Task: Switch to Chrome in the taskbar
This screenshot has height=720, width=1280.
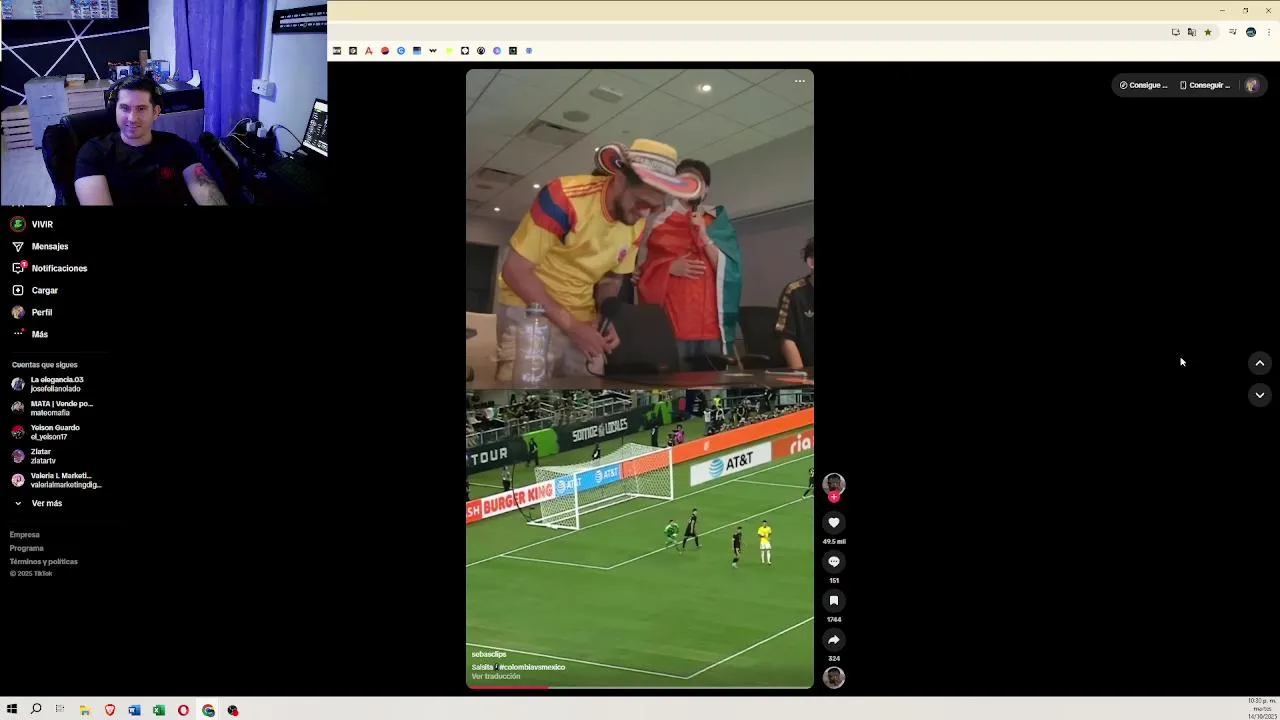Action: tap(208, 710)
